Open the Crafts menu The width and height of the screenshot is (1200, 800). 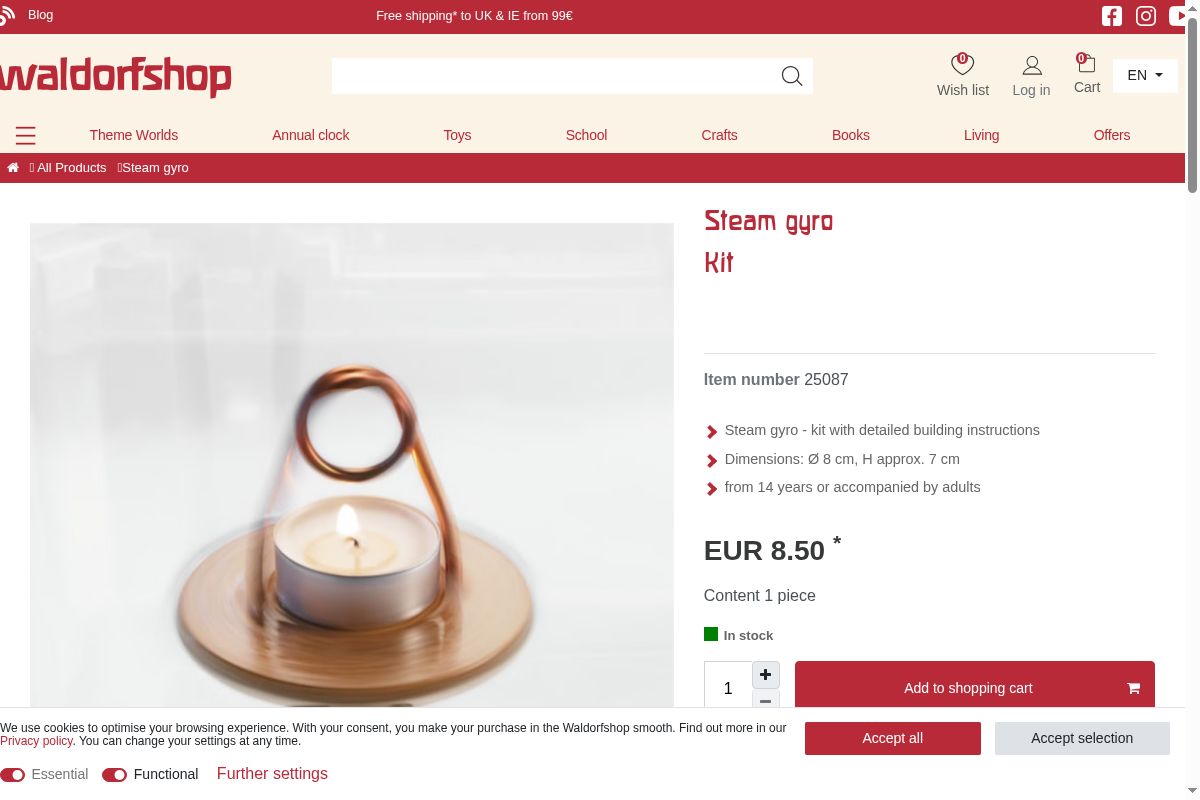click(719, 135)
